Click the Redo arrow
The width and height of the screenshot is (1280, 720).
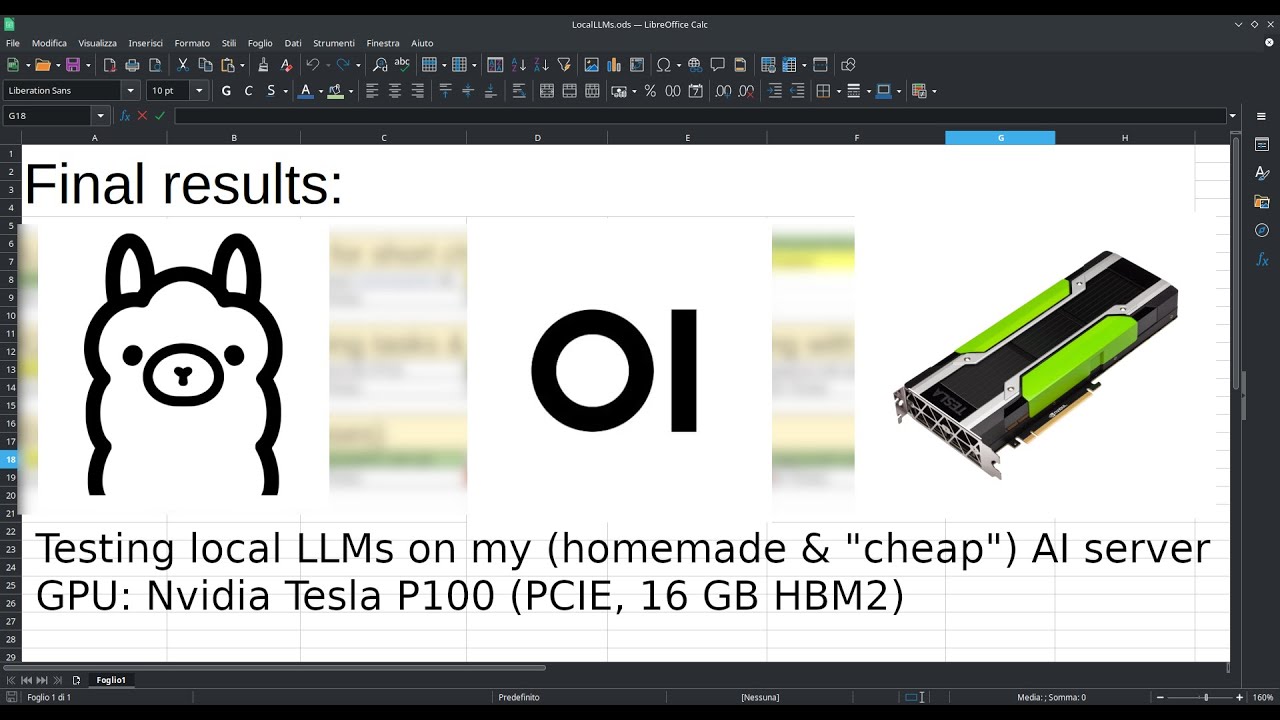343,65
